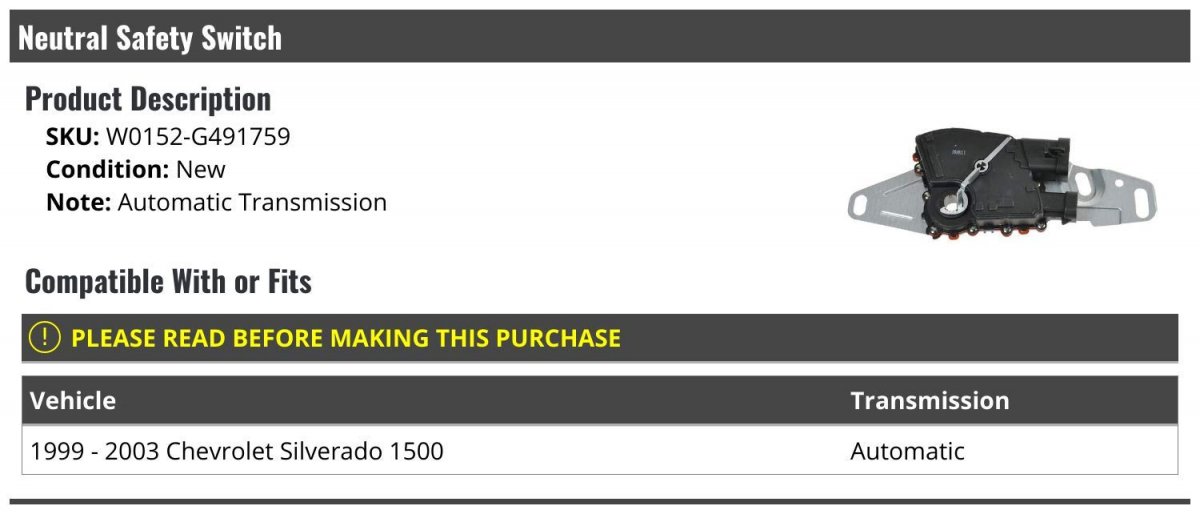Image resolution: width=1200 pixels, height=514 pixels.
Task: Click the Automatic transmission table cell
Action: tap(907, 451)
